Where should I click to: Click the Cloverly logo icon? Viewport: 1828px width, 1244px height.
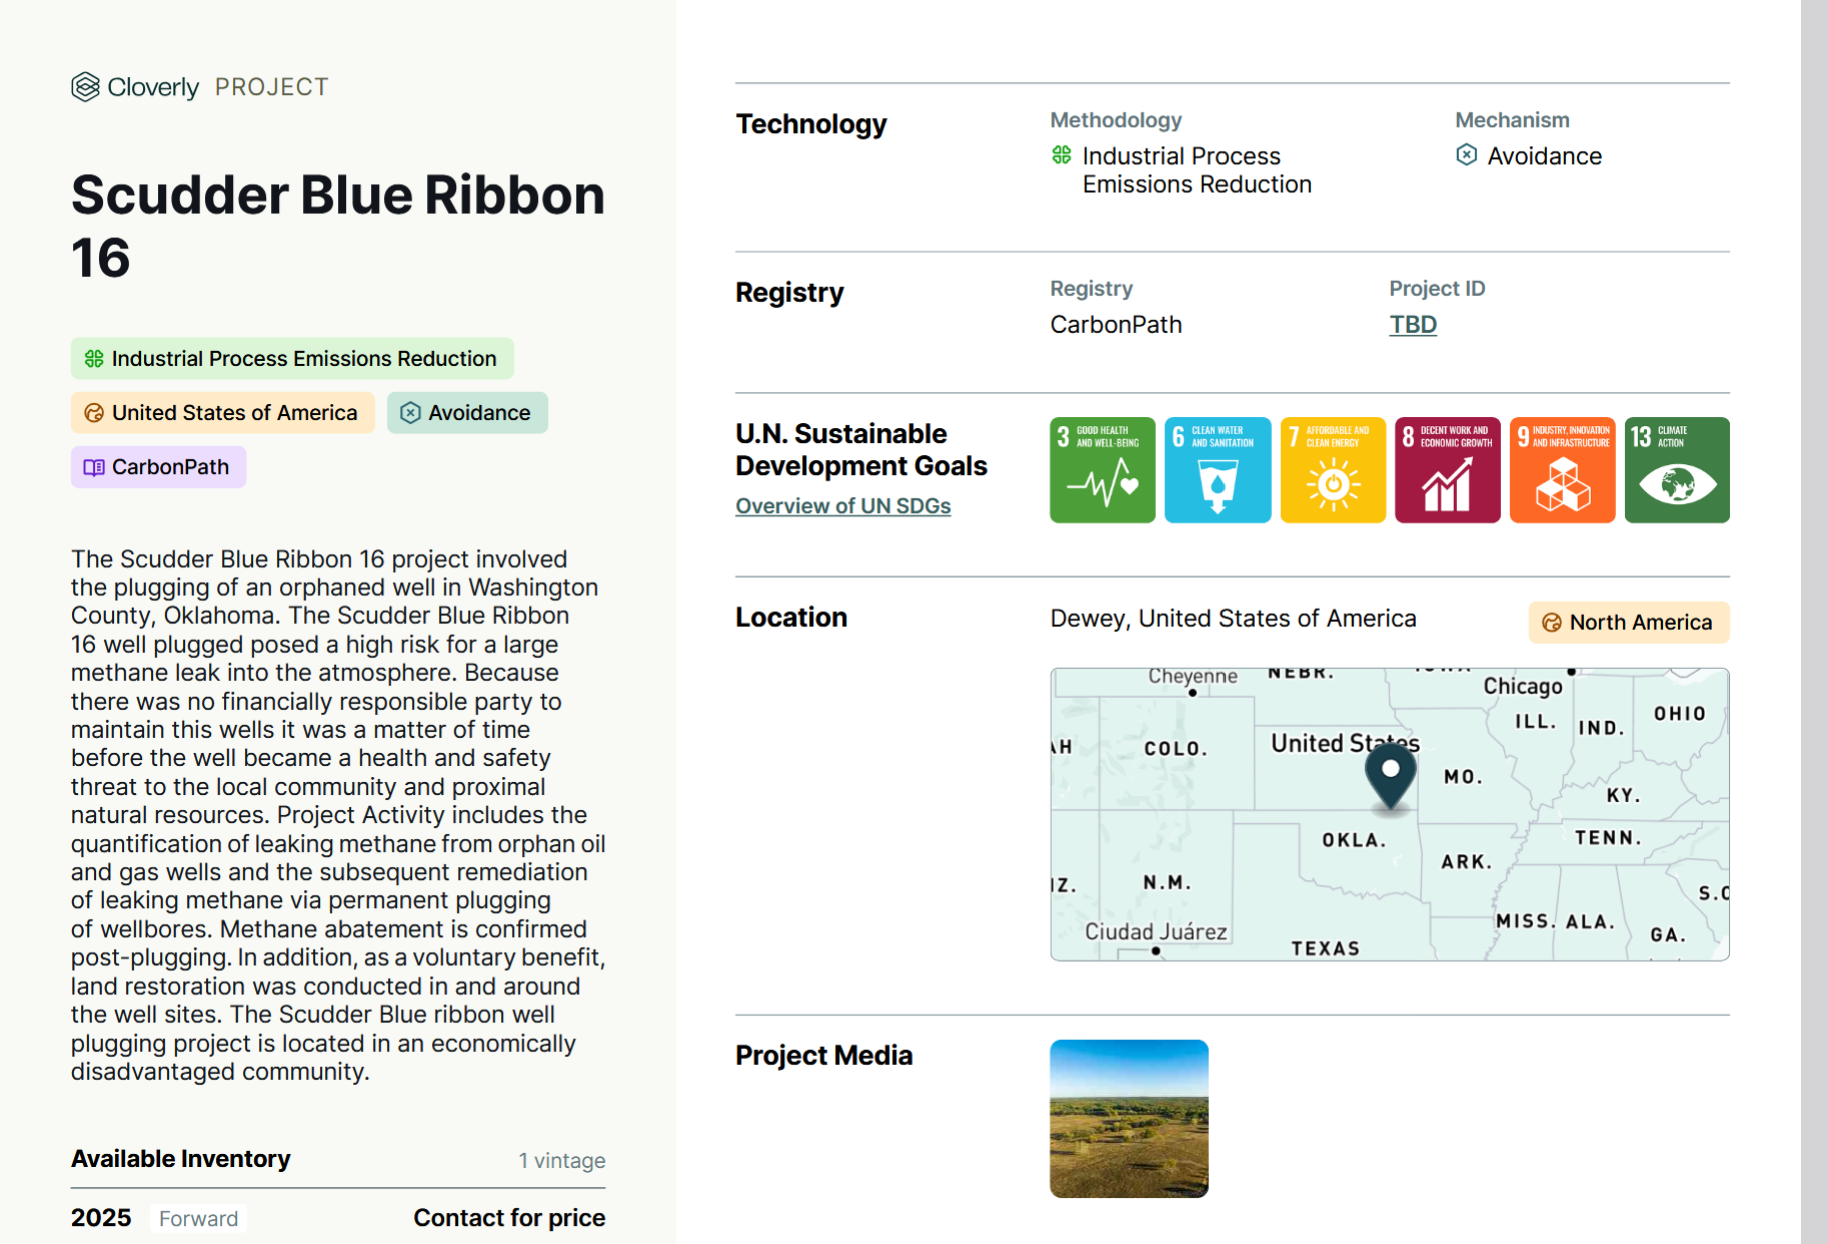coord(85,87)
